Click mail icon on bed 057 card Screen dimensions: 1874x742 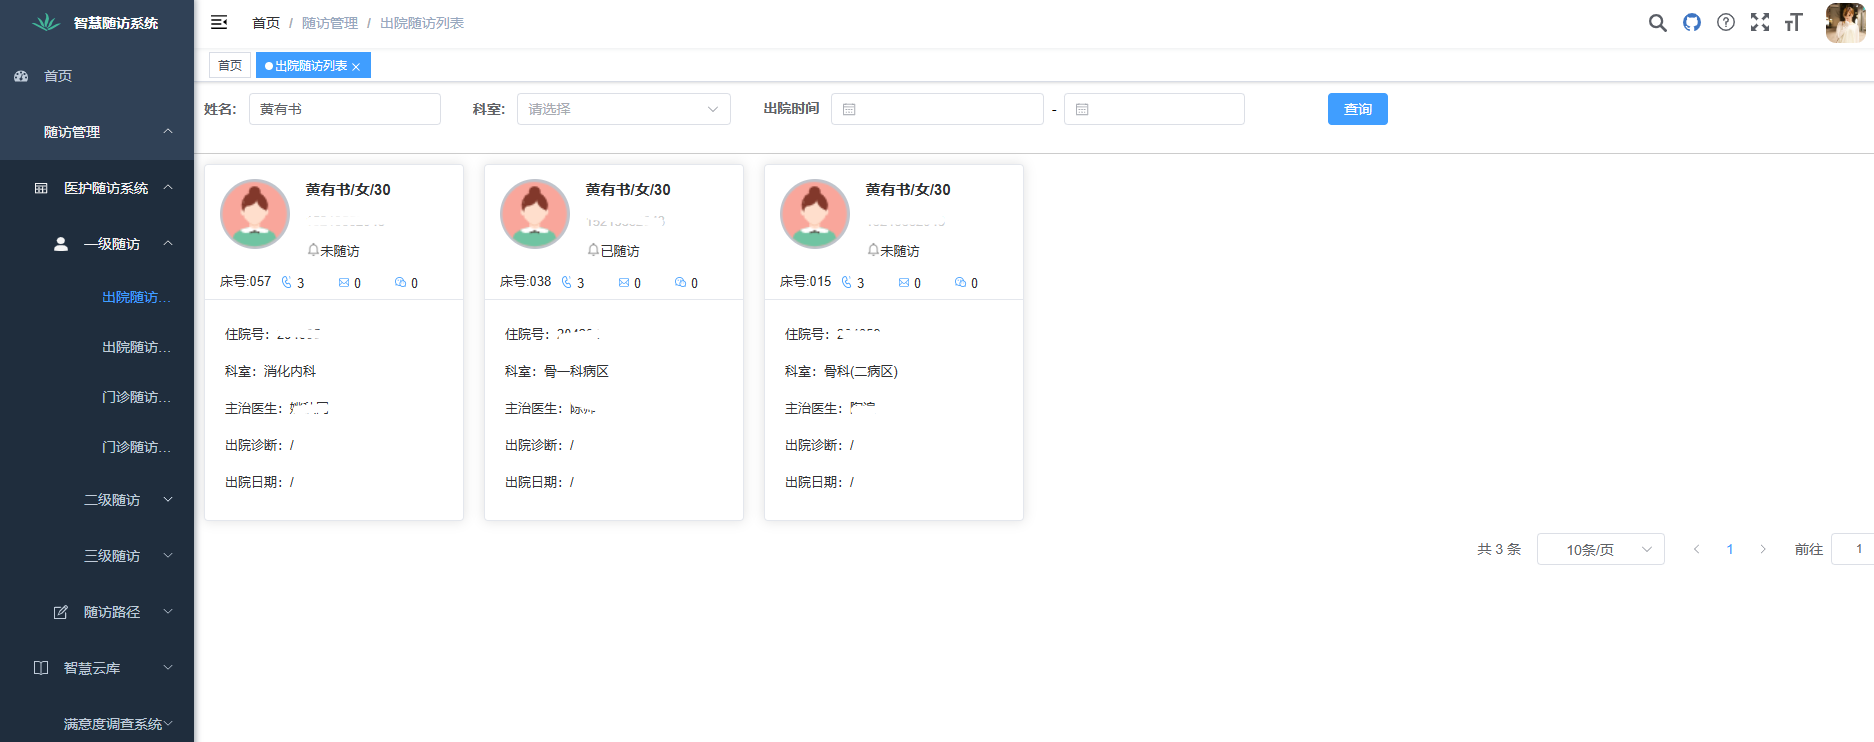point(344,283)
